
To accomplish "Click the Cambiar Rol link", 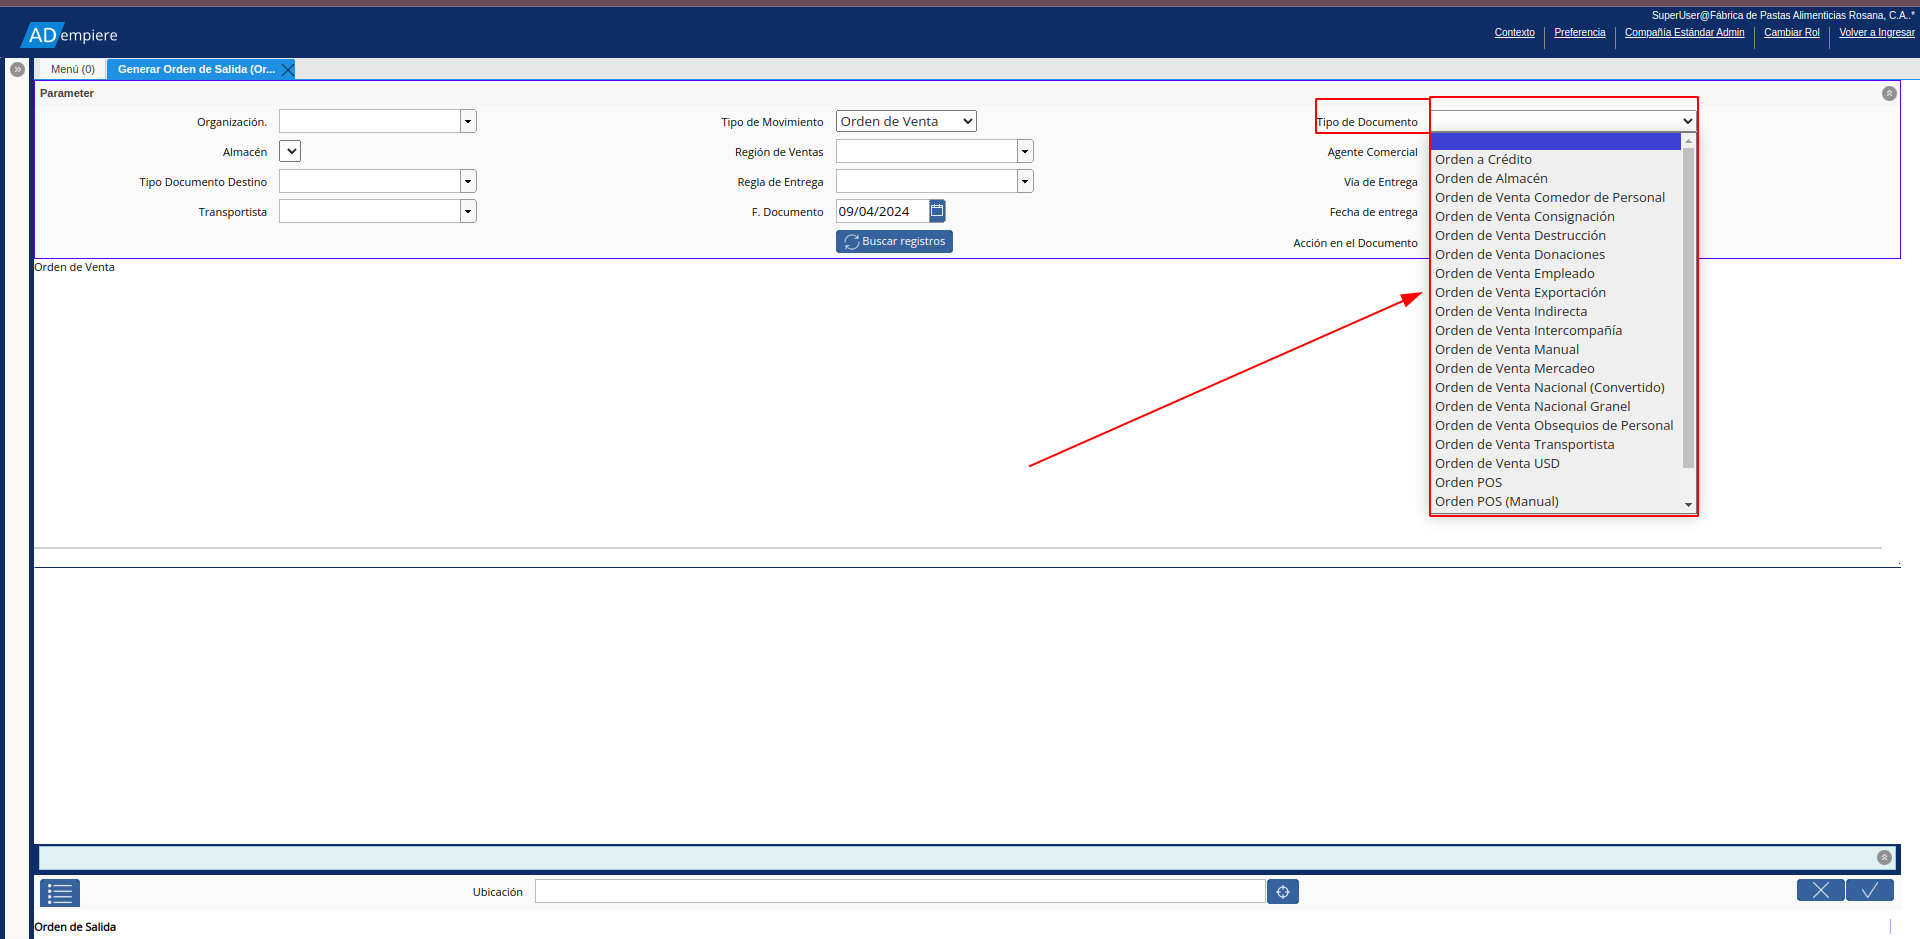I will click(x=1791, y=32).
